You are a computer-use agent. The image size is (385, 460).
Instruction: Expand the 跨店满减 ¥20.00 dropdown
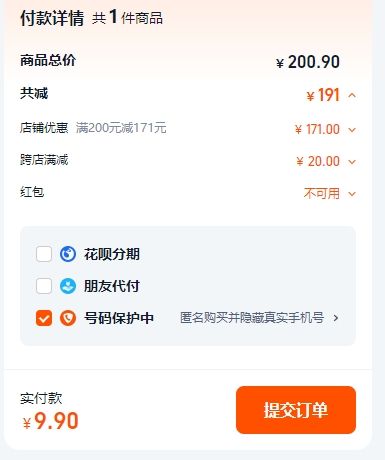click(x=352, y=162)
